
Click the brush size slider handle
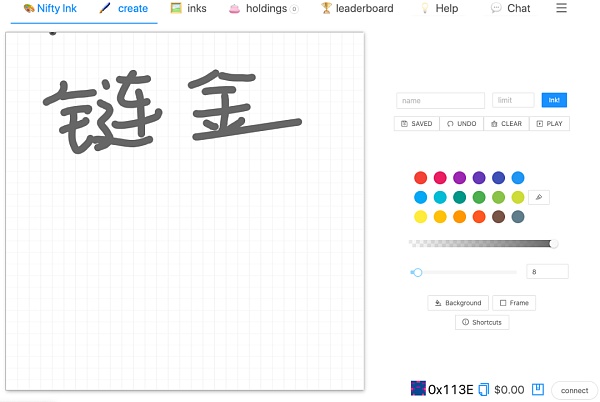click(x=418, y=272)
